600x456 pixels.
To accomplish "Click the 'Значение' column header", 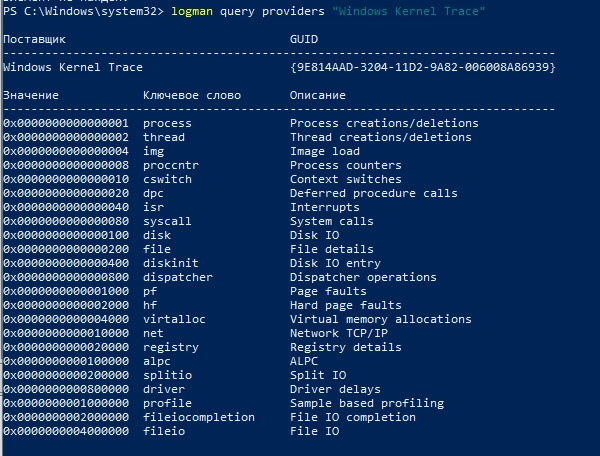I will tap(31, 95).
